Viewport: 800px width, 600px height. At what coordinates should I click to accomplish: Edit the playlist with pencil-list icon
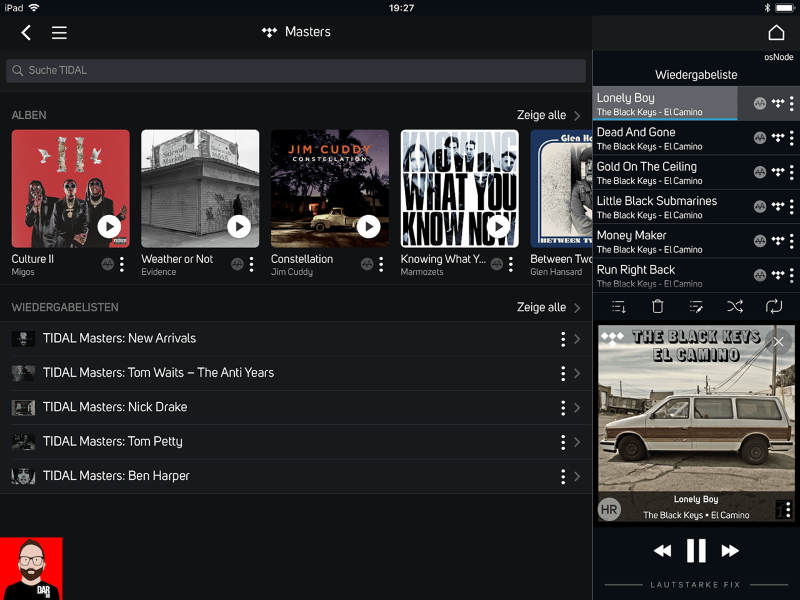(x=696, y=307)
